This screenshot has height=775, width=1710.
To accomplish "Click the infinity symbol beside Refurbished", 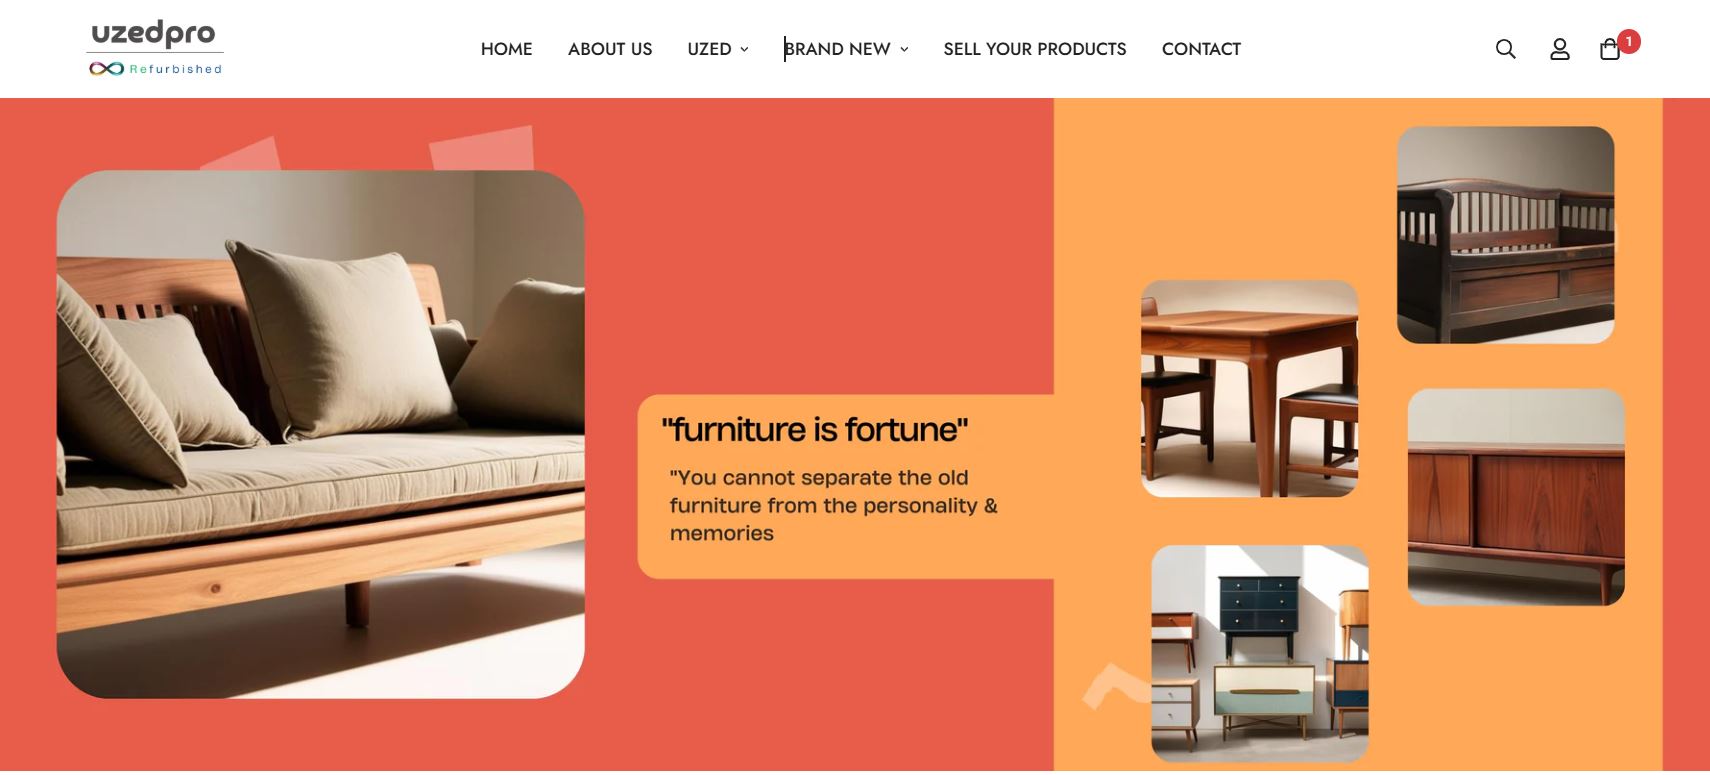I will pos(106,69).
